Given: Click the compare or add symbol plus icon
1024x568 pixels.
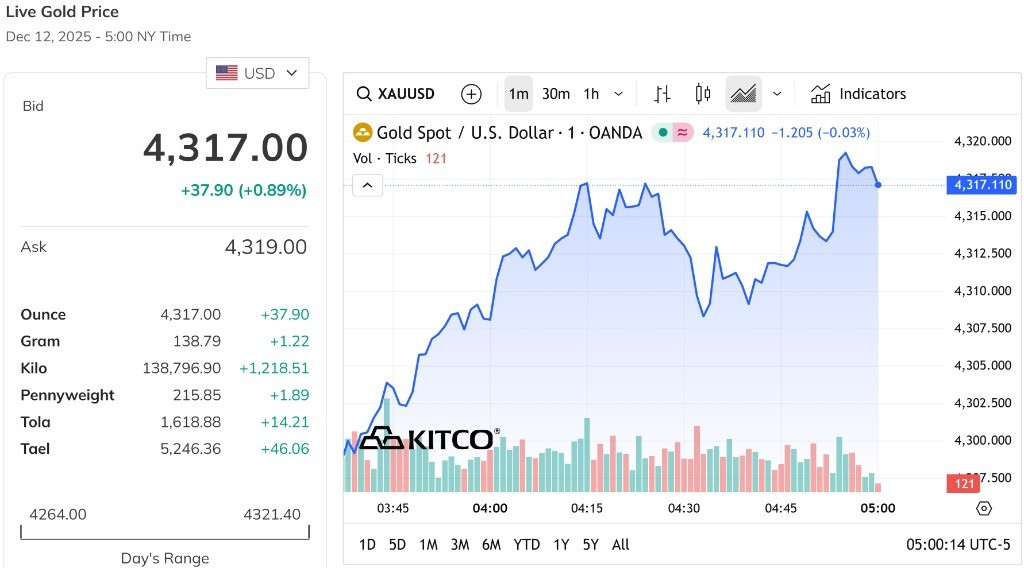Looking at the screenshot, I should [x=471, y=94].
